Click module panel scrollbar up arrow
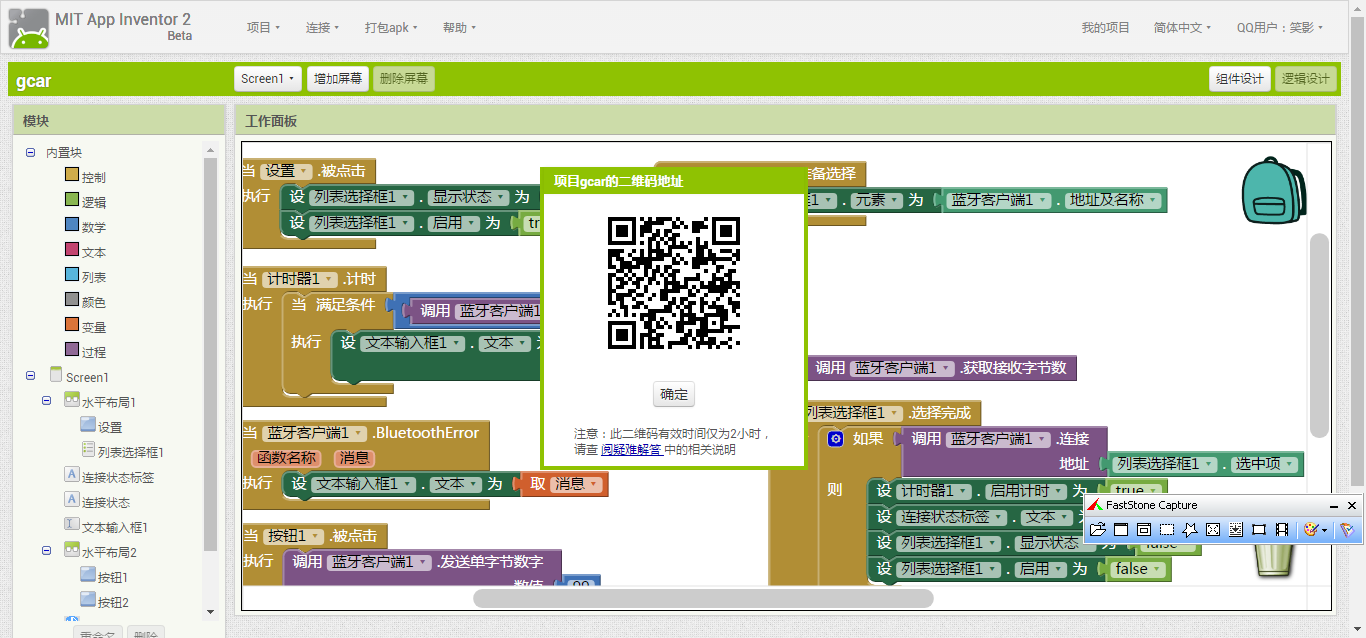Screen dimensions: 1366x638 point(210,151)
